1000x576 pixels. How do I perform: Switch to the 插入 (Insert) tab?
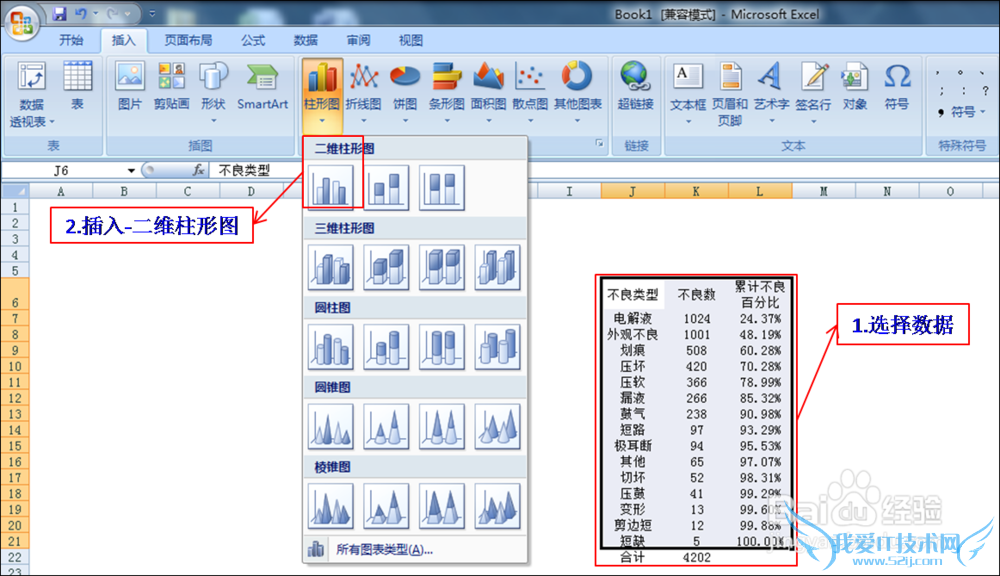pos(124,40)
